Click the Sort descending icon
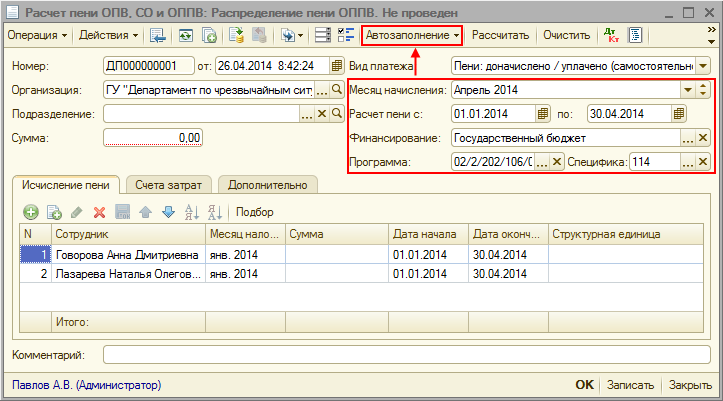Screen dimensions: 723x401 click(x=214, y=212)
